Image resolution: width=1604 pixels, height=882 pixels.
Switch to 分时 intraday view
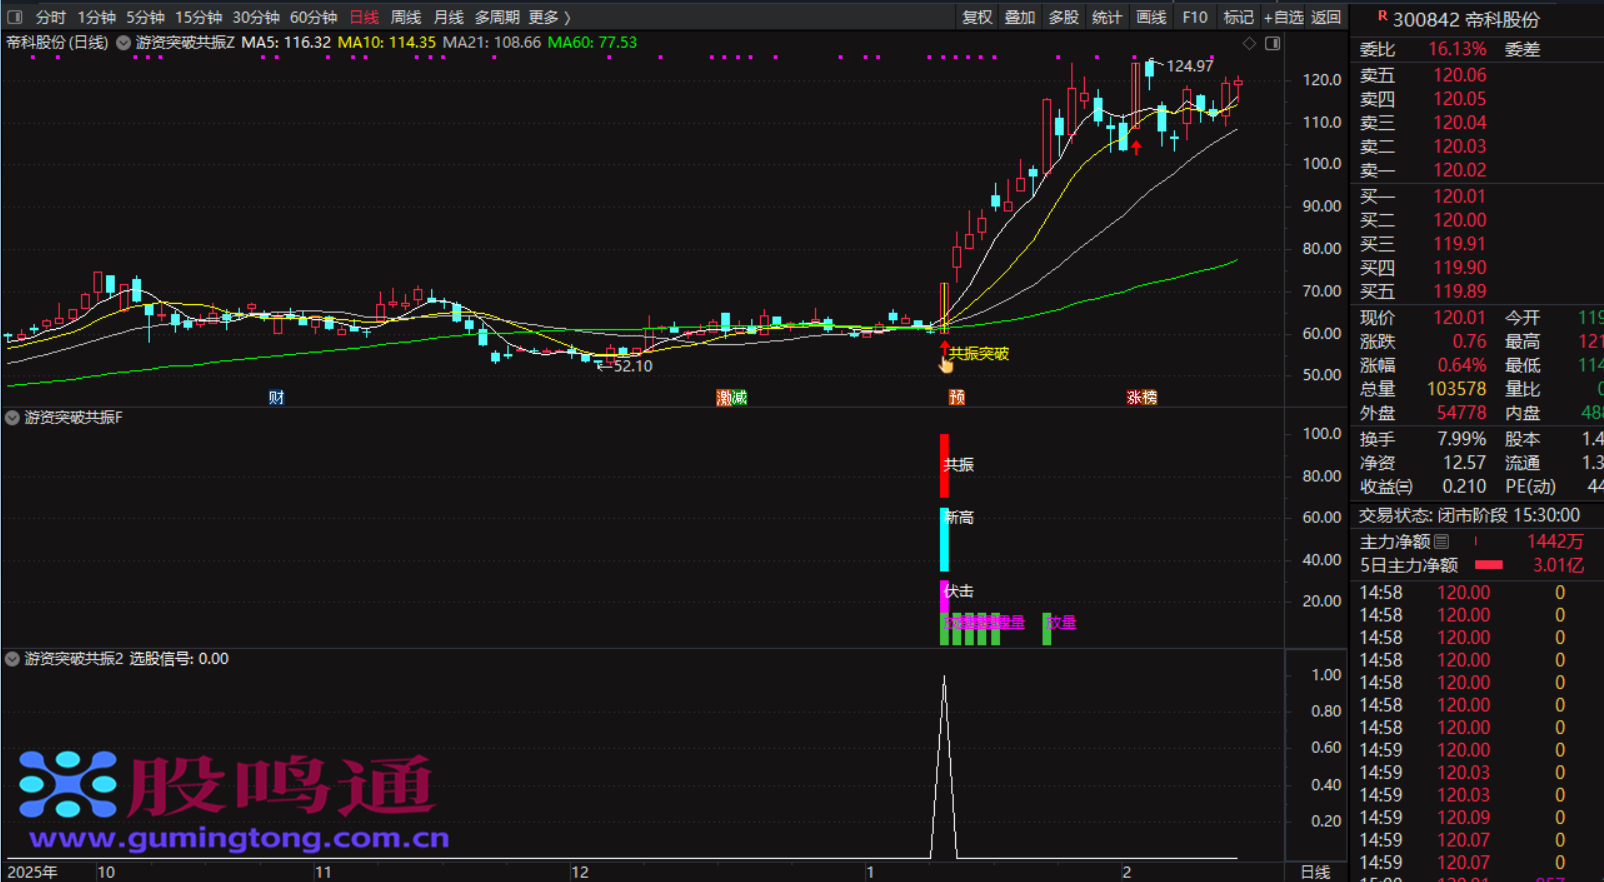pyautogui.click(x=50, y=17)
